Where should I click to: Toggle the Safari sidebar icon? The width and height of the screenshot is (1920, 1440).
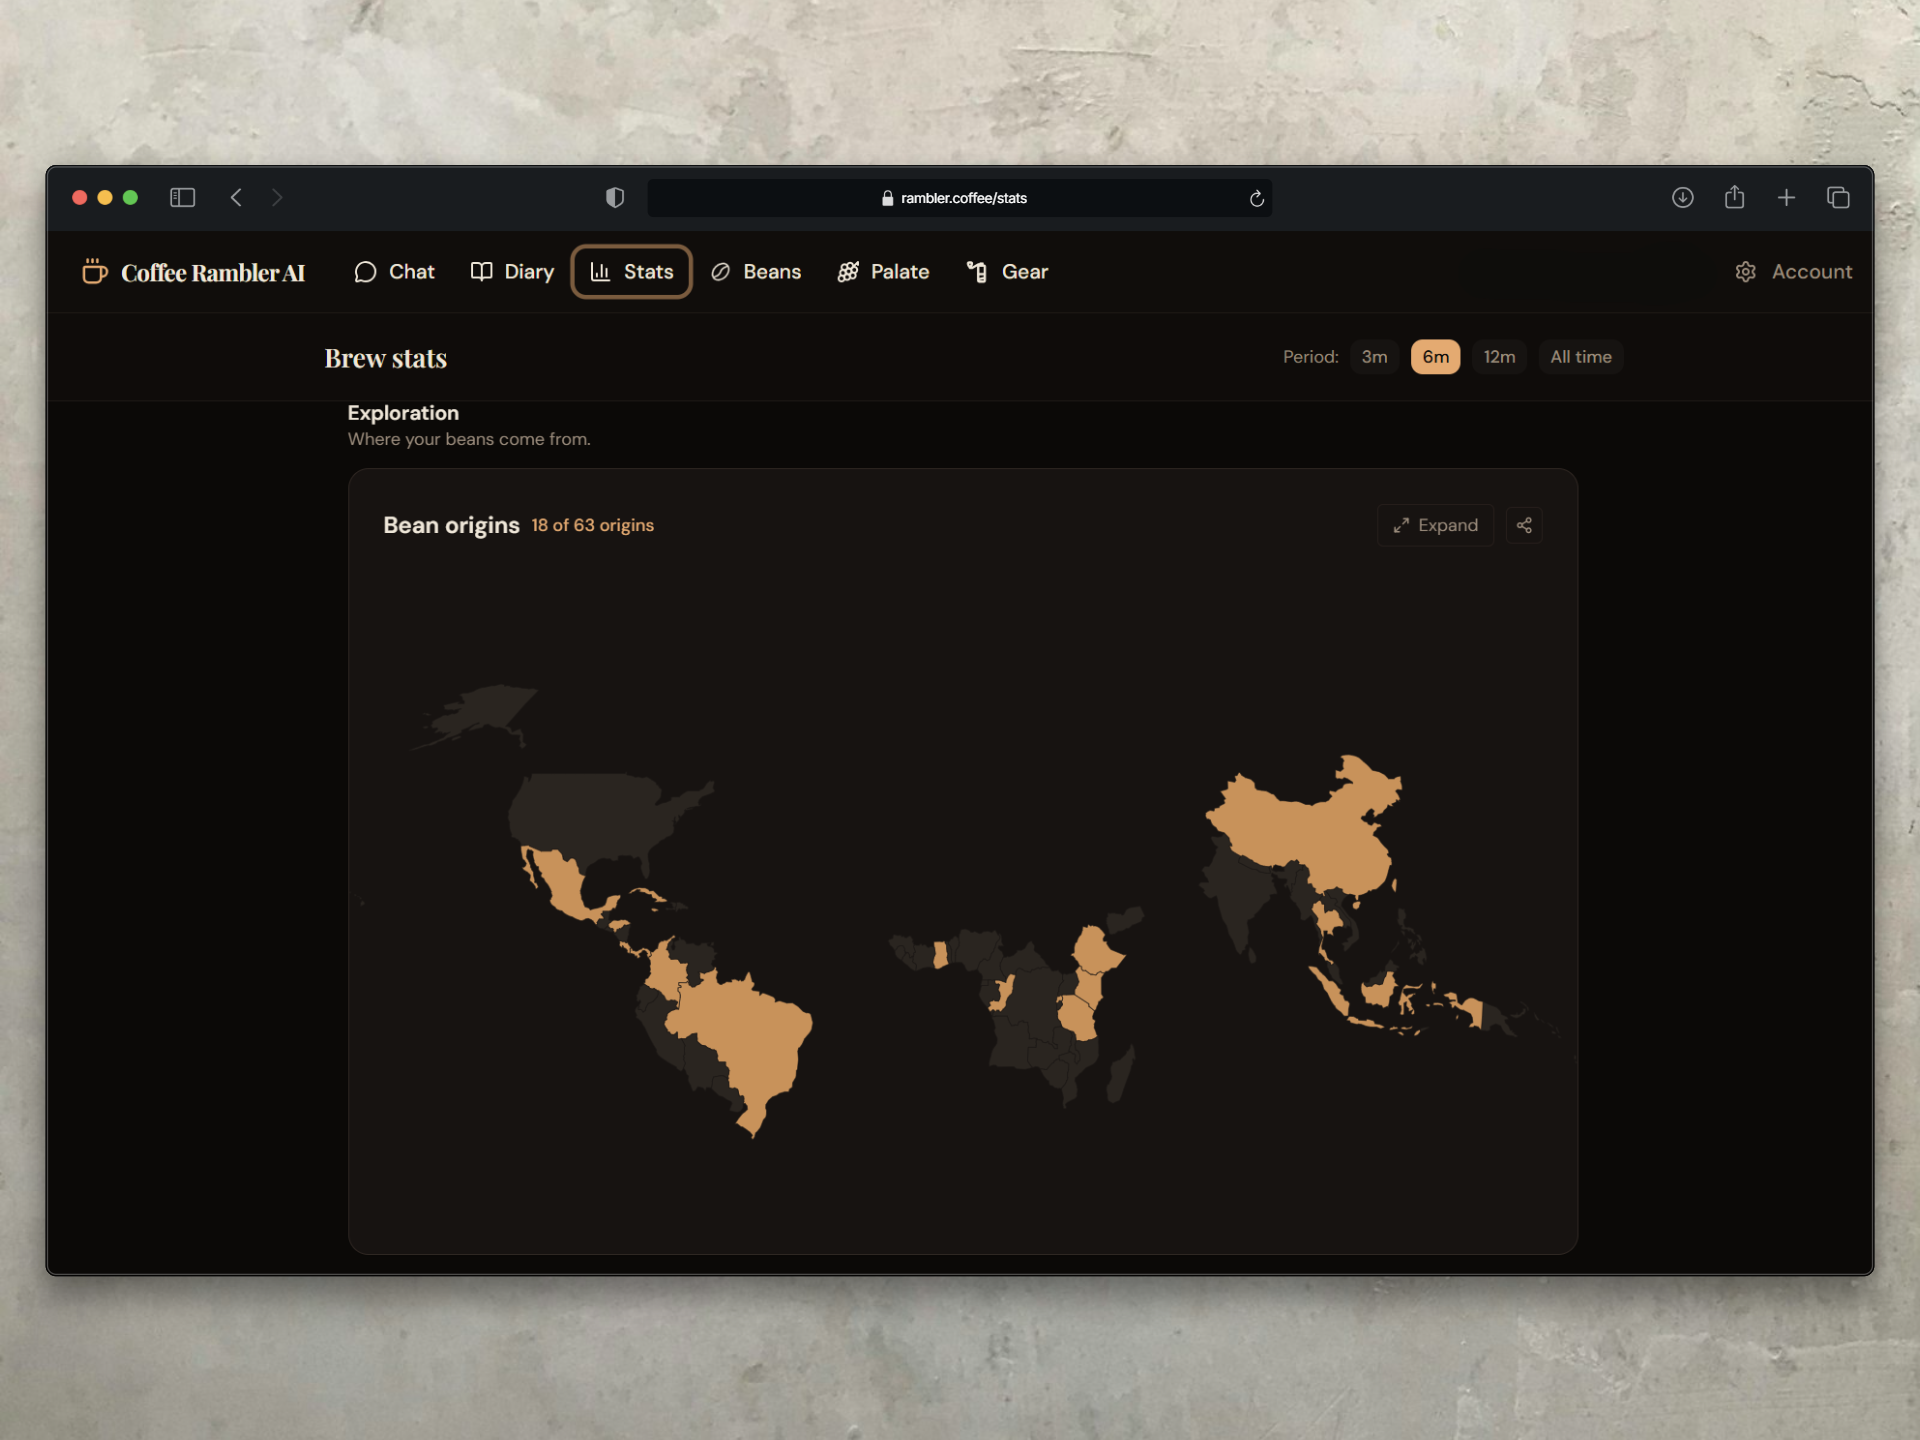tap(182, 197)
